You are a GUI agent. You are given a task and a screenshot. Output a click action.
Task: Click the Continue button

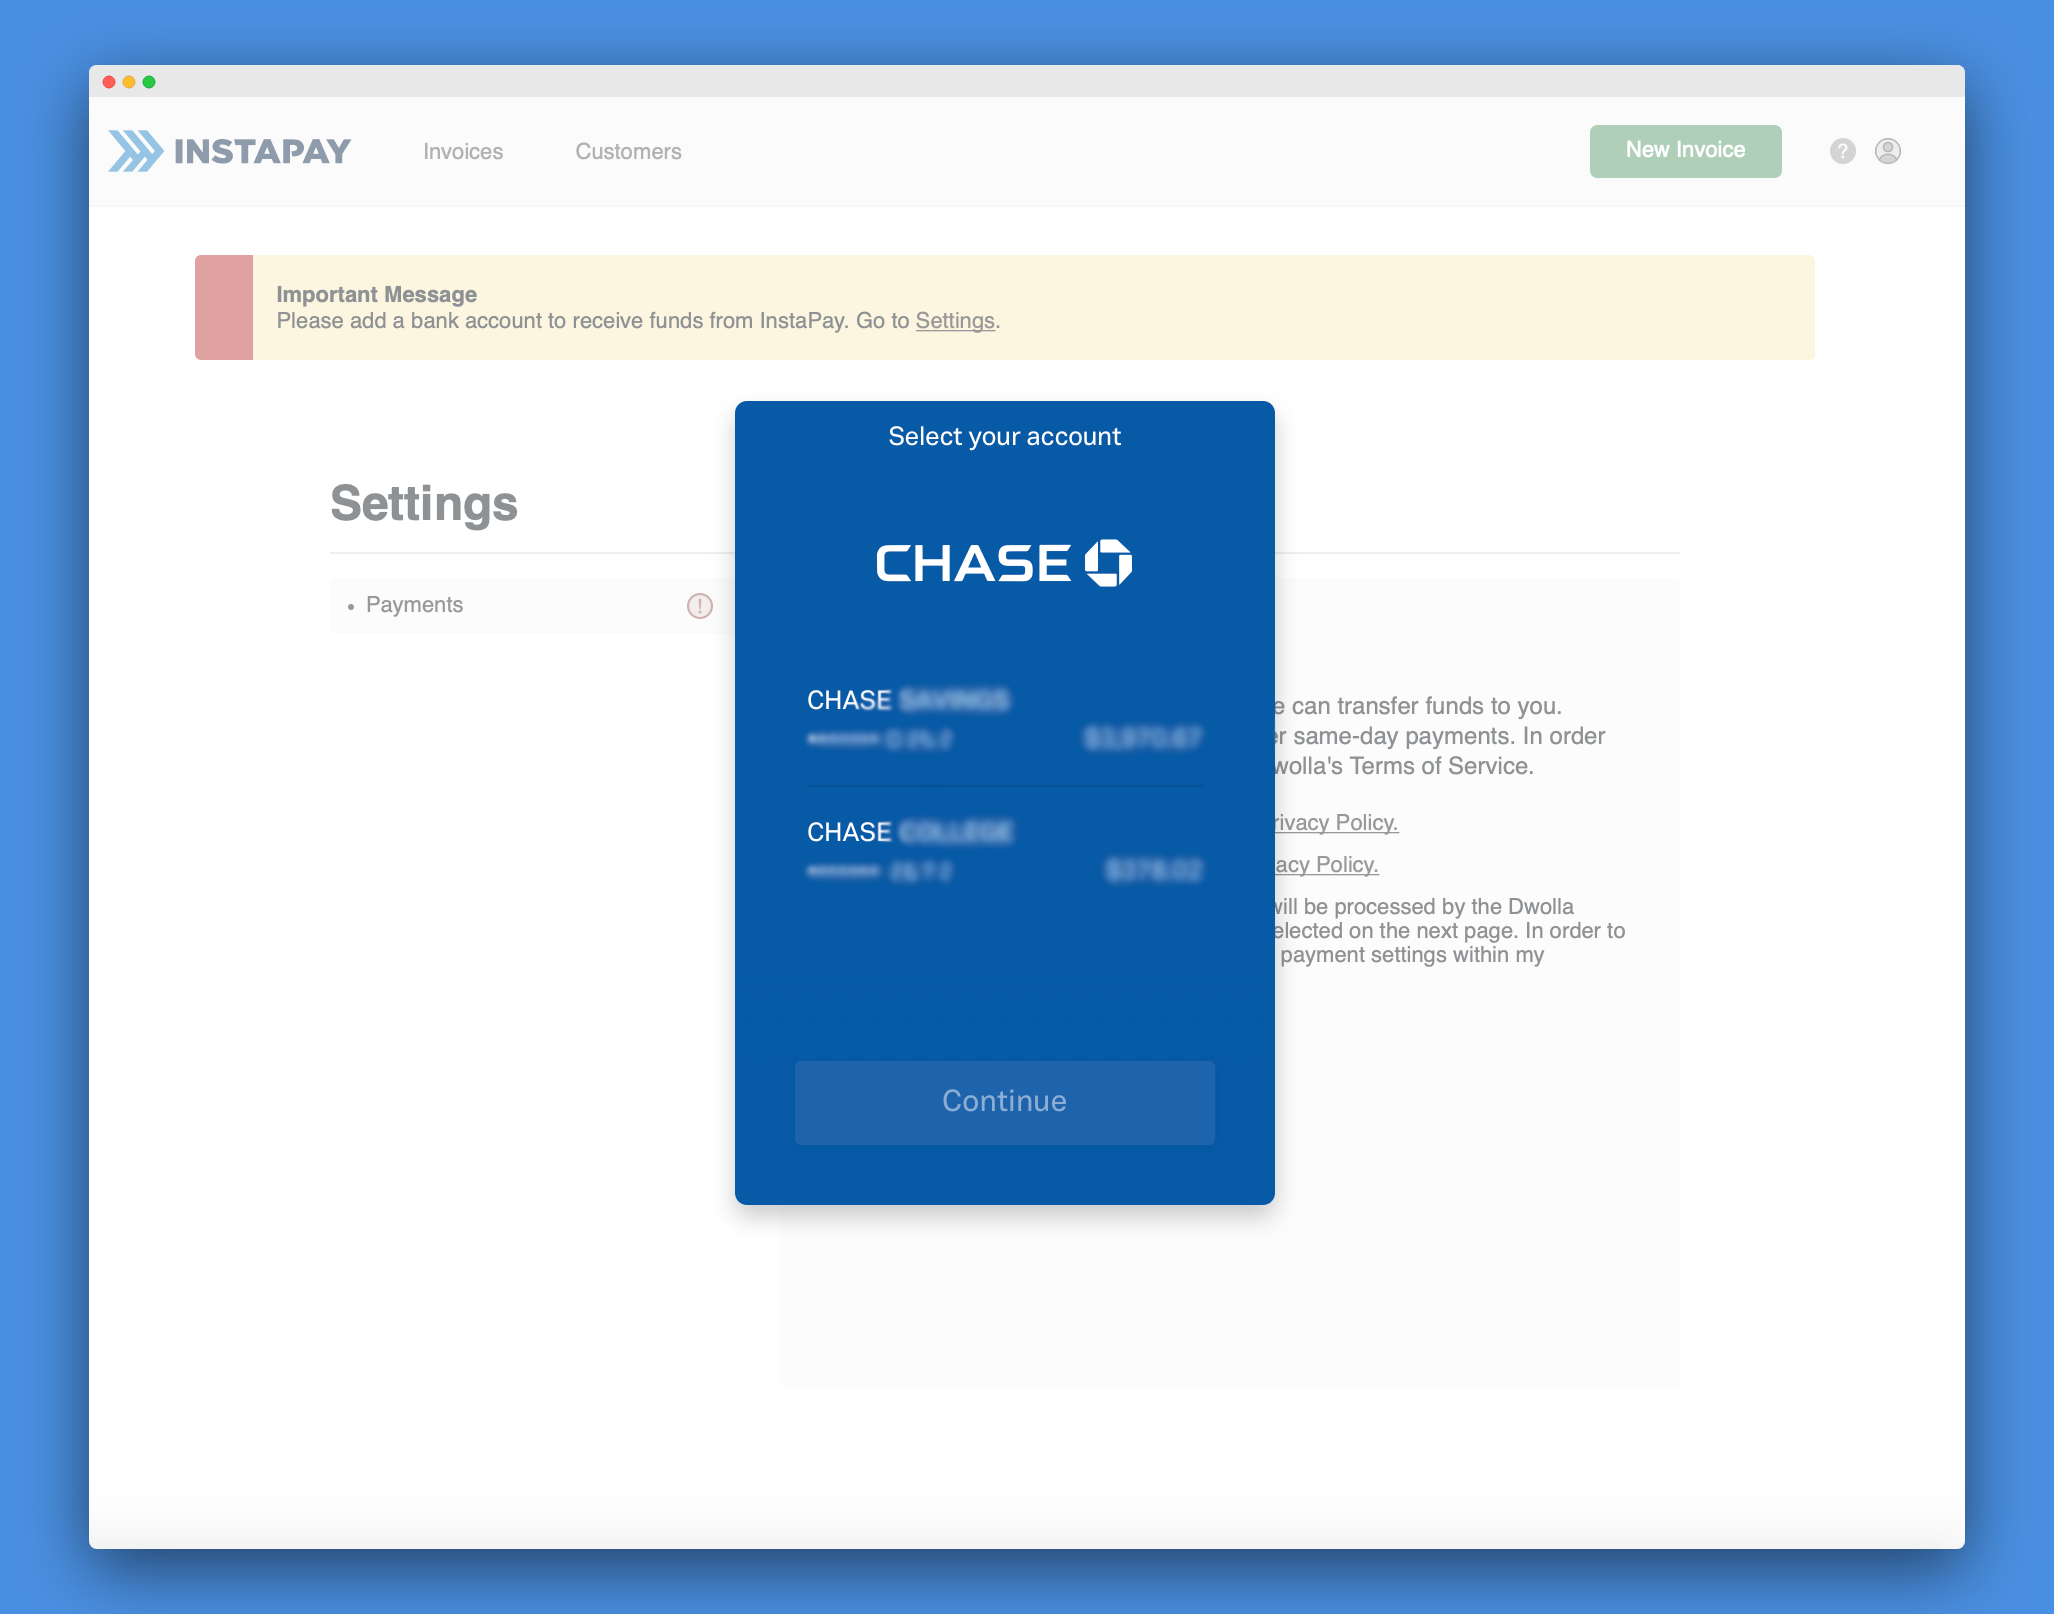click(x=1004, y=1102)
